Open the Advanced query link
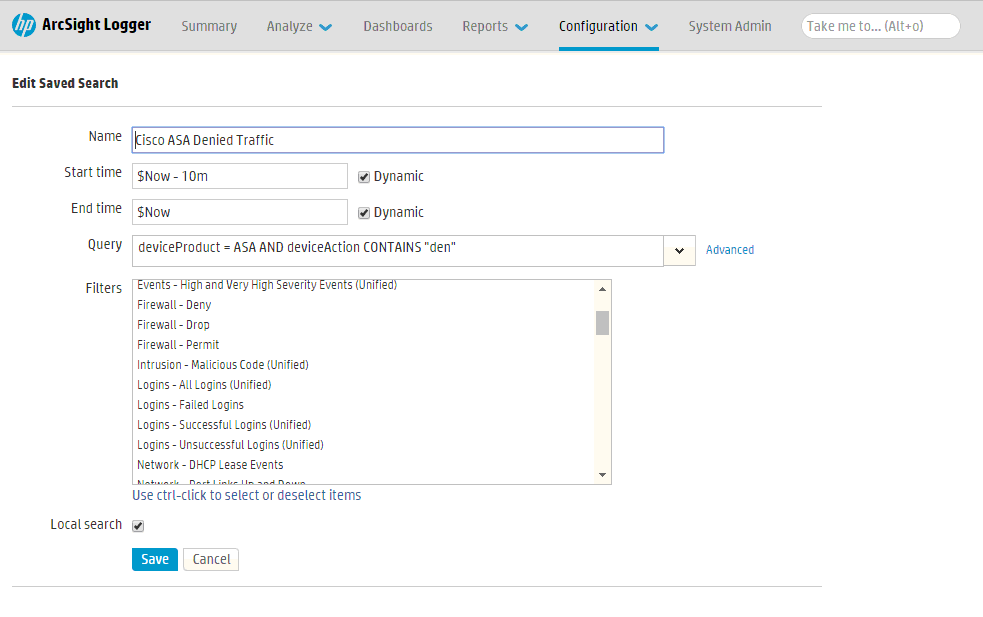The image size is (983, 617). [x=730, y=250]
